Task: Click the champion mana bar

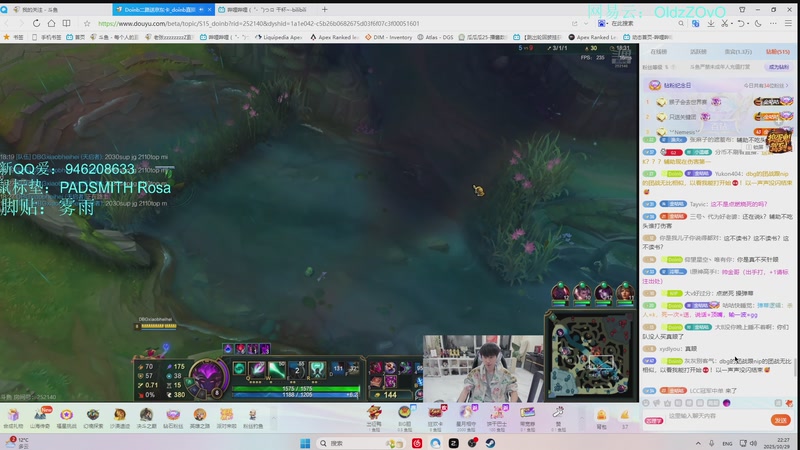Action: point(295,394)
